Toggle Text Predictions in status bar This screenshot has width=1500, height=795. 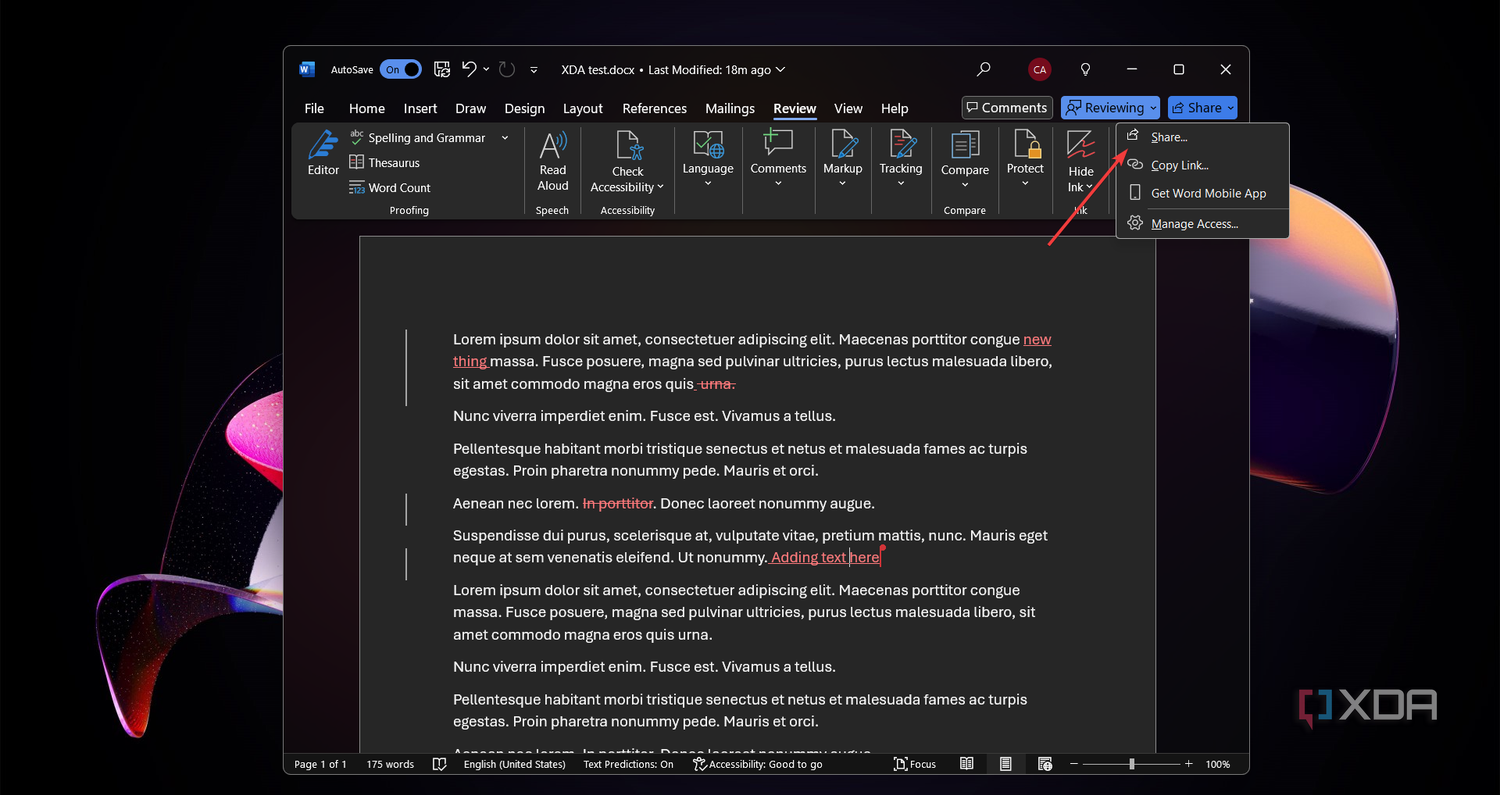628,764
